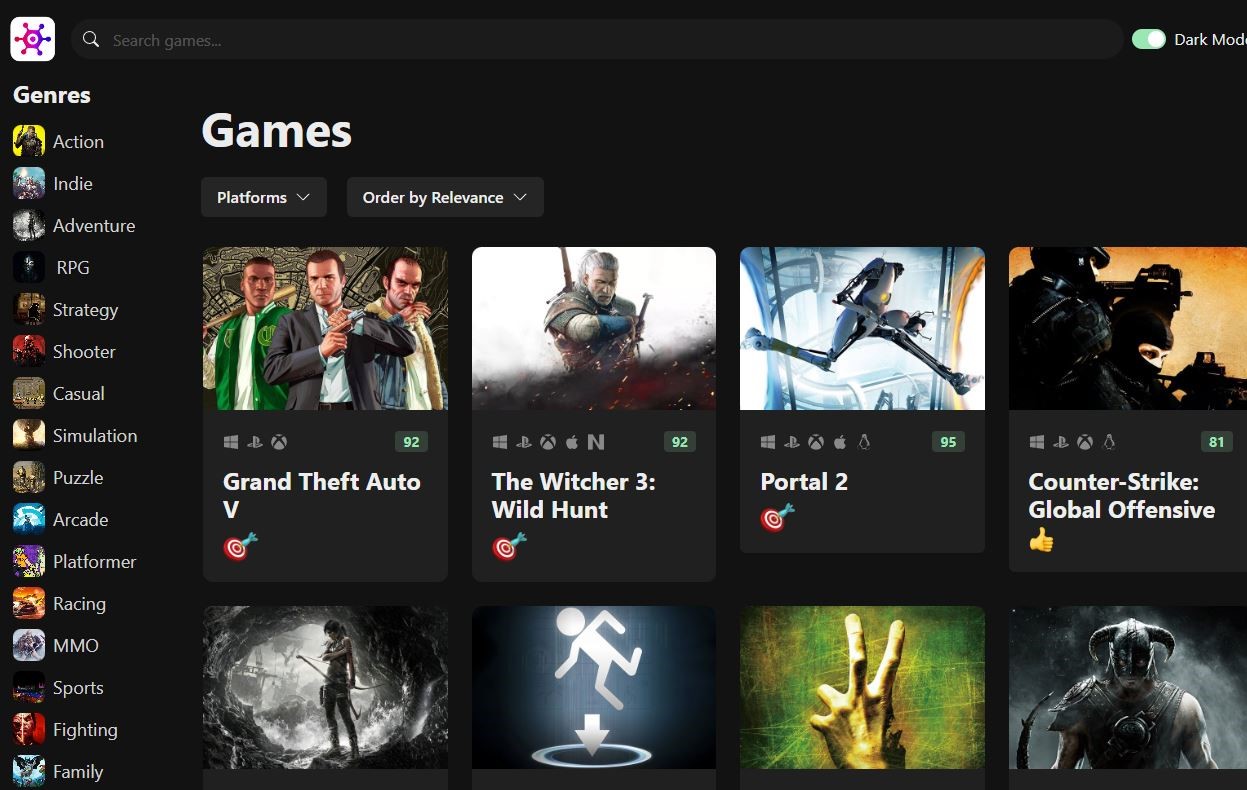
Task: Click the Family genre icon
Action: pos(29,771)
